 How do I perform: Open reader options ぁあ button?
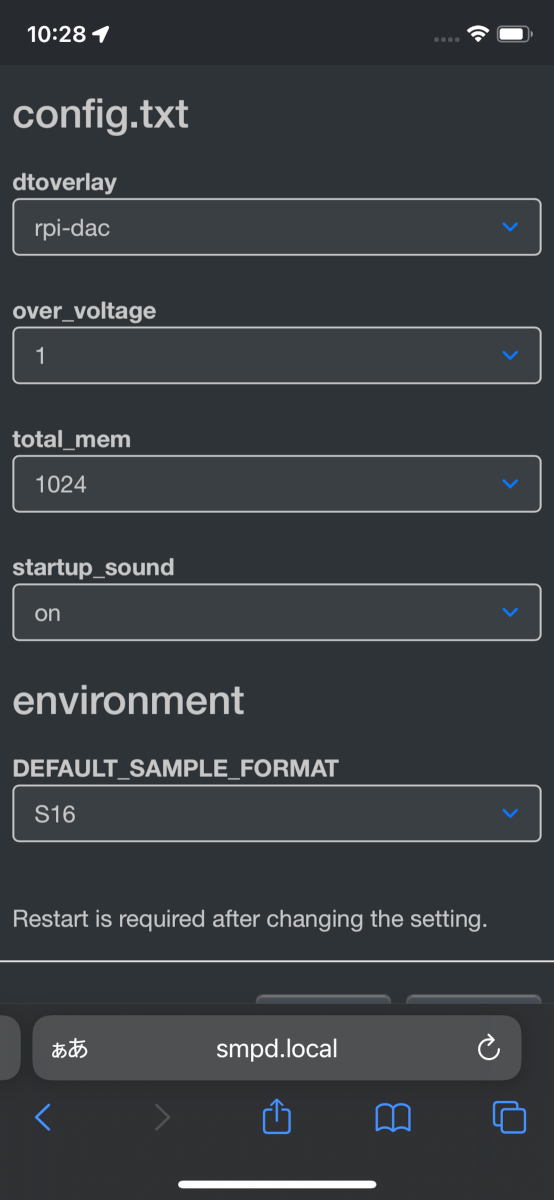click(69, 1048)
